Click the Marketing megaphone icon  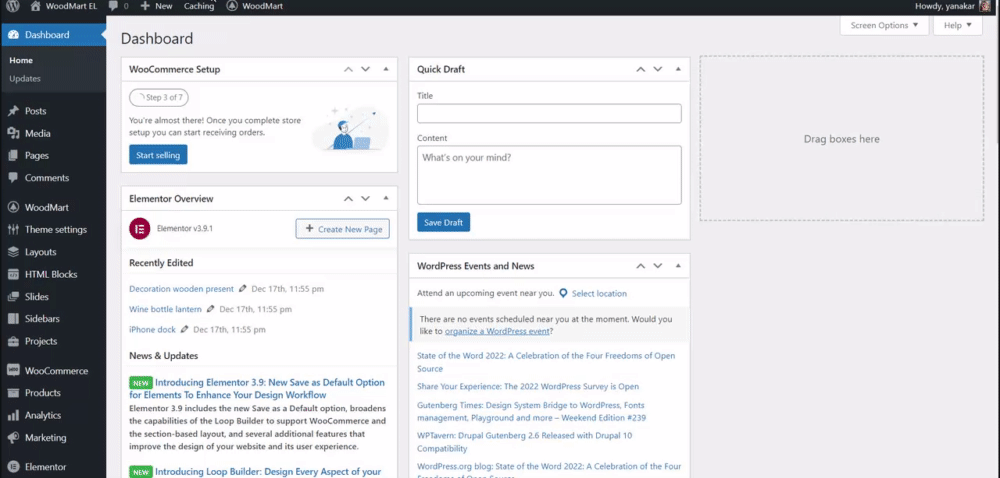click(13, 438)
